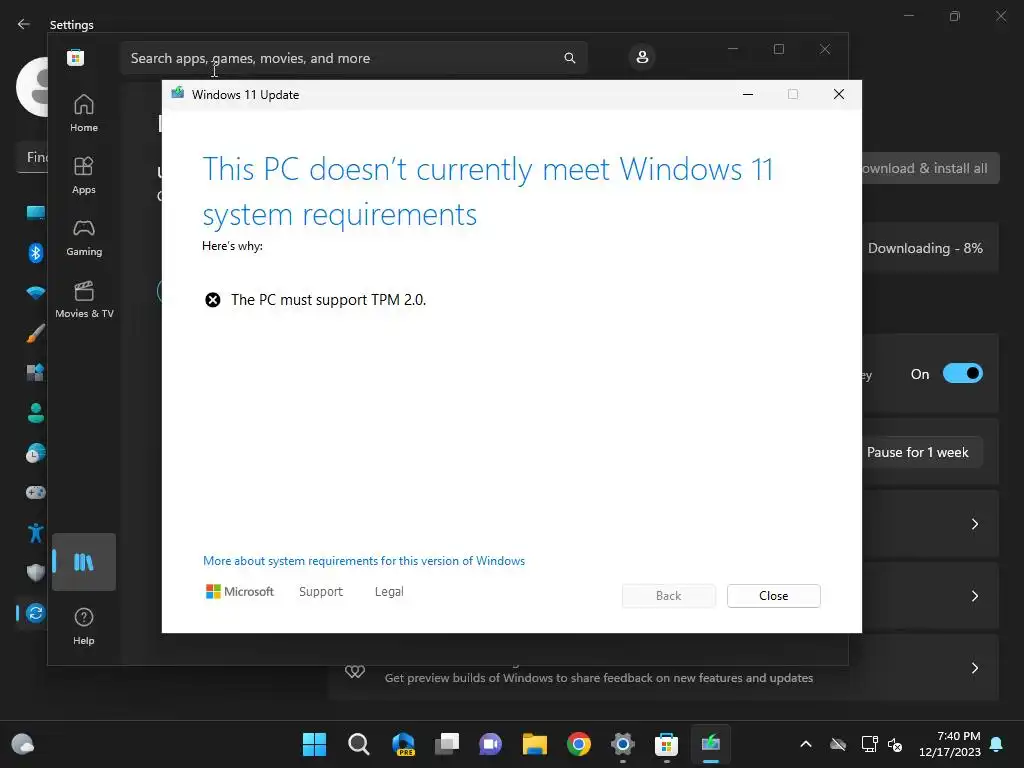
Task: Open Accounts in Settings sidebar
Action: 35,413
